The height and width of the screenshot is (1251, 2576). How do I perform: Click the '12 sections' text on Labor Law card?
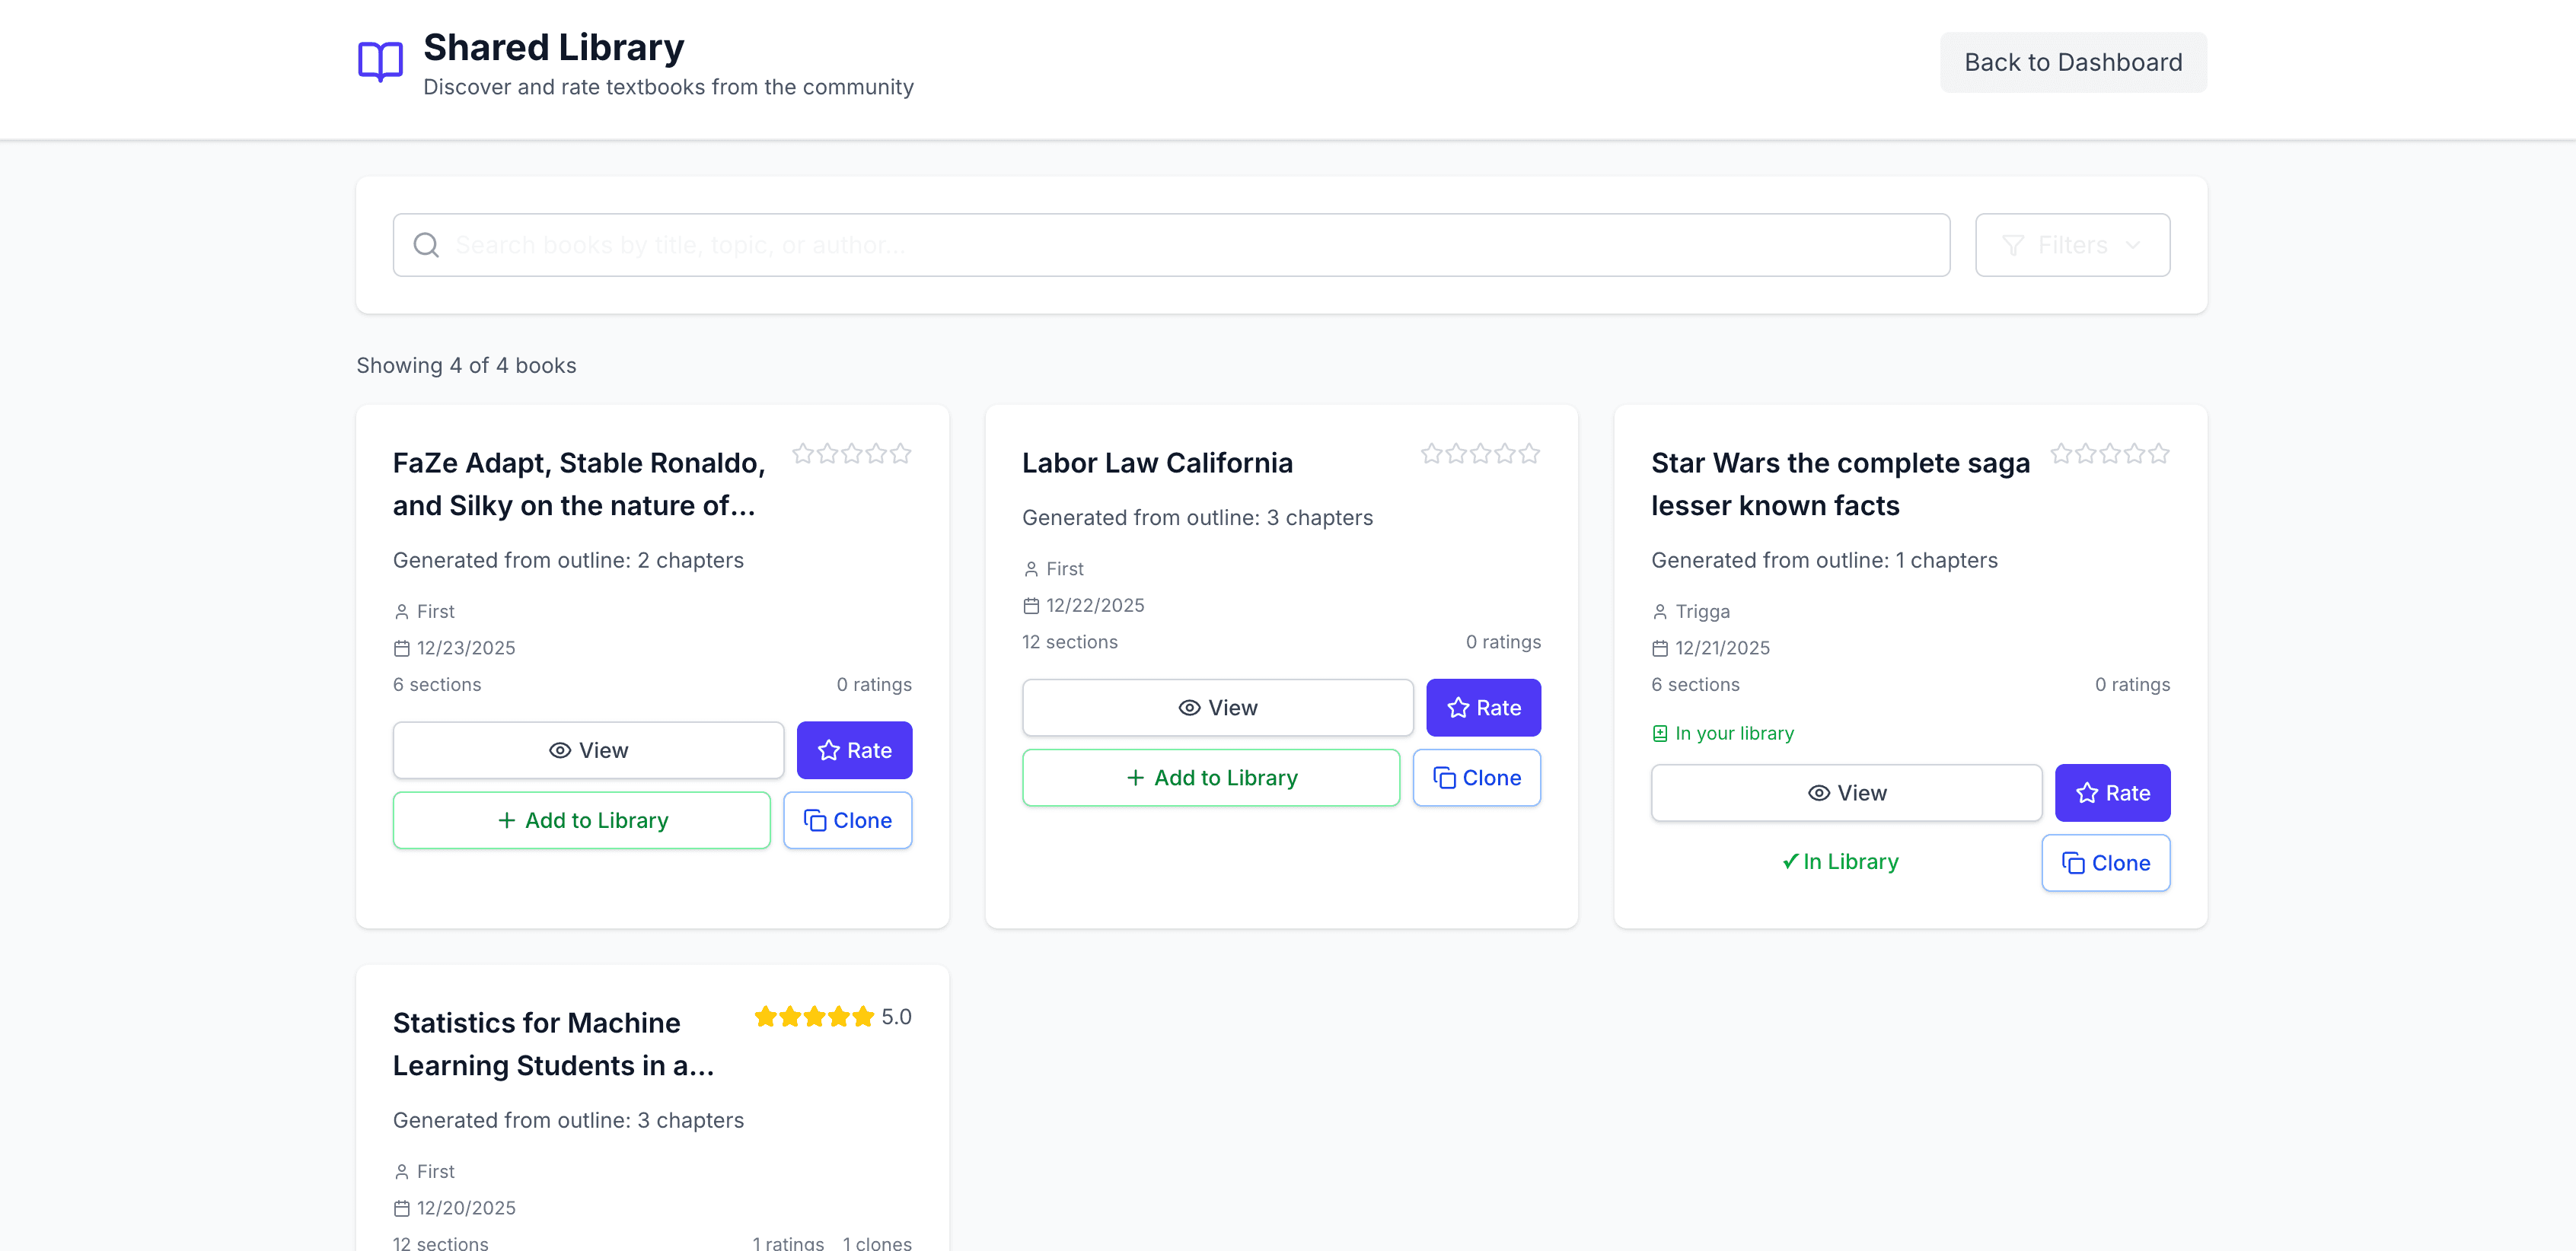[1069, 642]
